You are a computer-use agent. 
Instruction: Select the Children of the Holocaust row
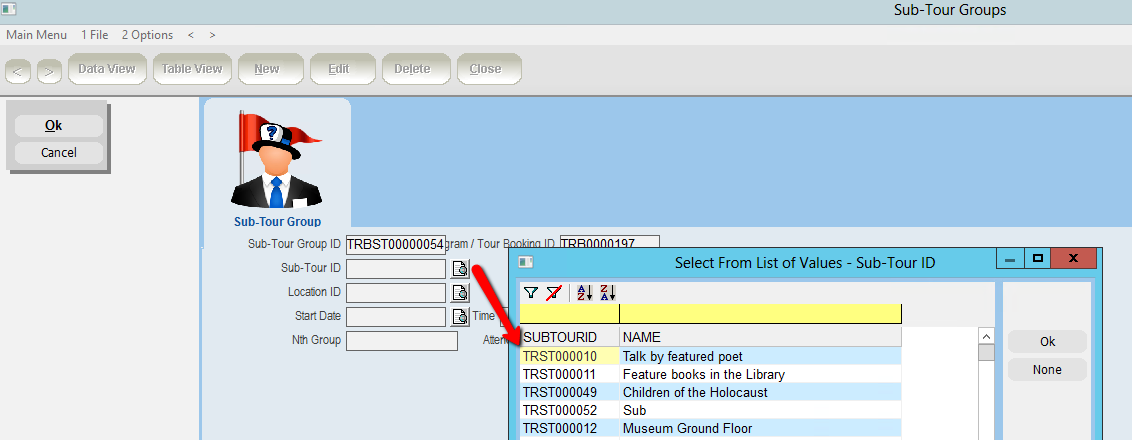click(695, 393)
